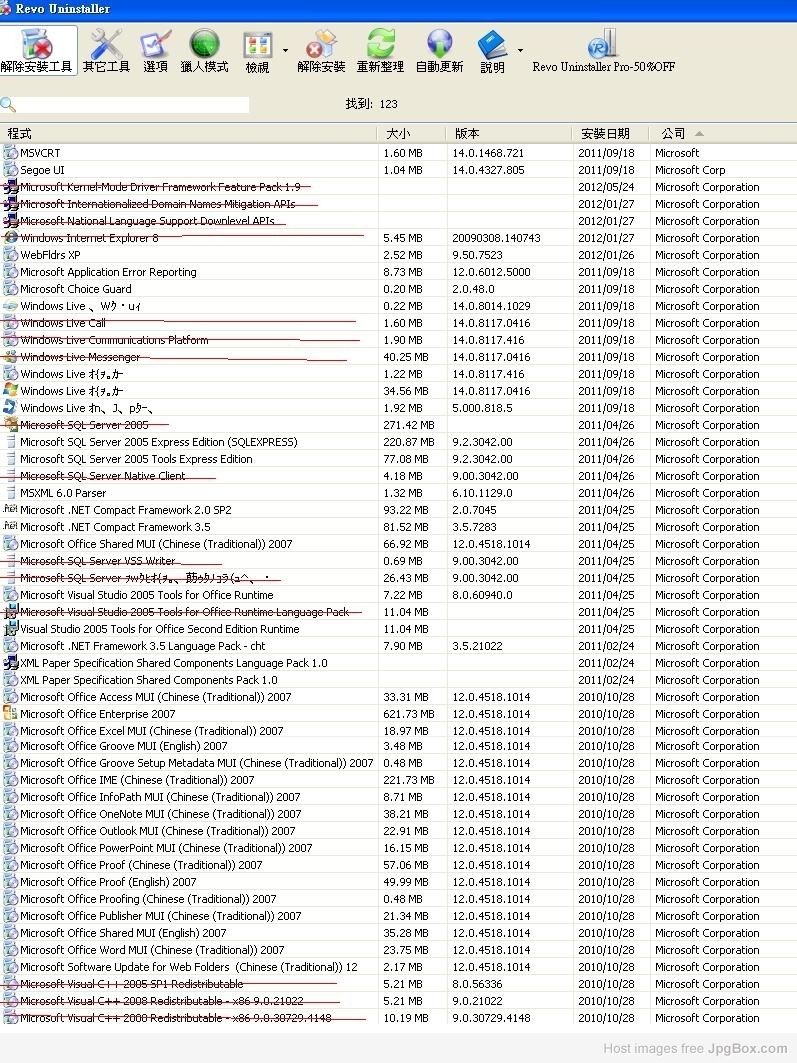Expand the dropdown arrow beside 說明
797x1063 pixels.
pyautogui.click(x=519, y=50)
